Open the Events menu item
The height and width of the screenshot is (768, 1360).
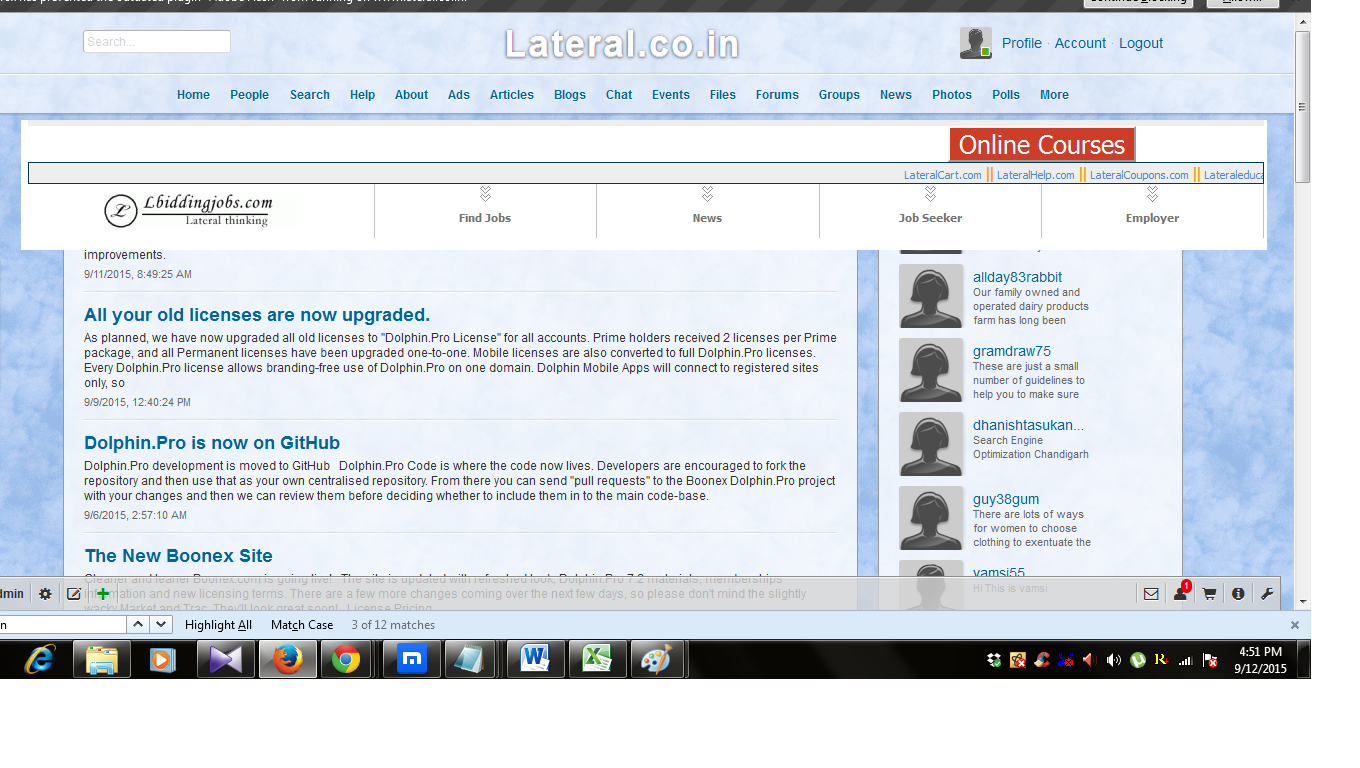pyautogui.click(x=671, y=95)
